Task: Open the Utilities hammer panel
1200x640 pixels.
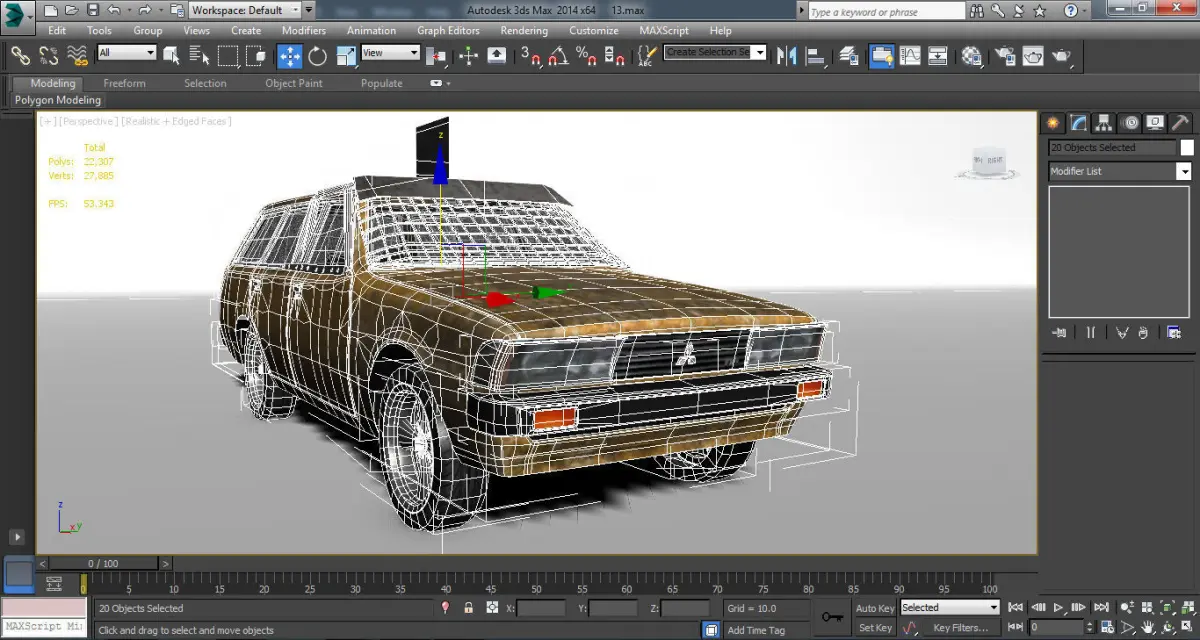Action: pos(1180,123)
